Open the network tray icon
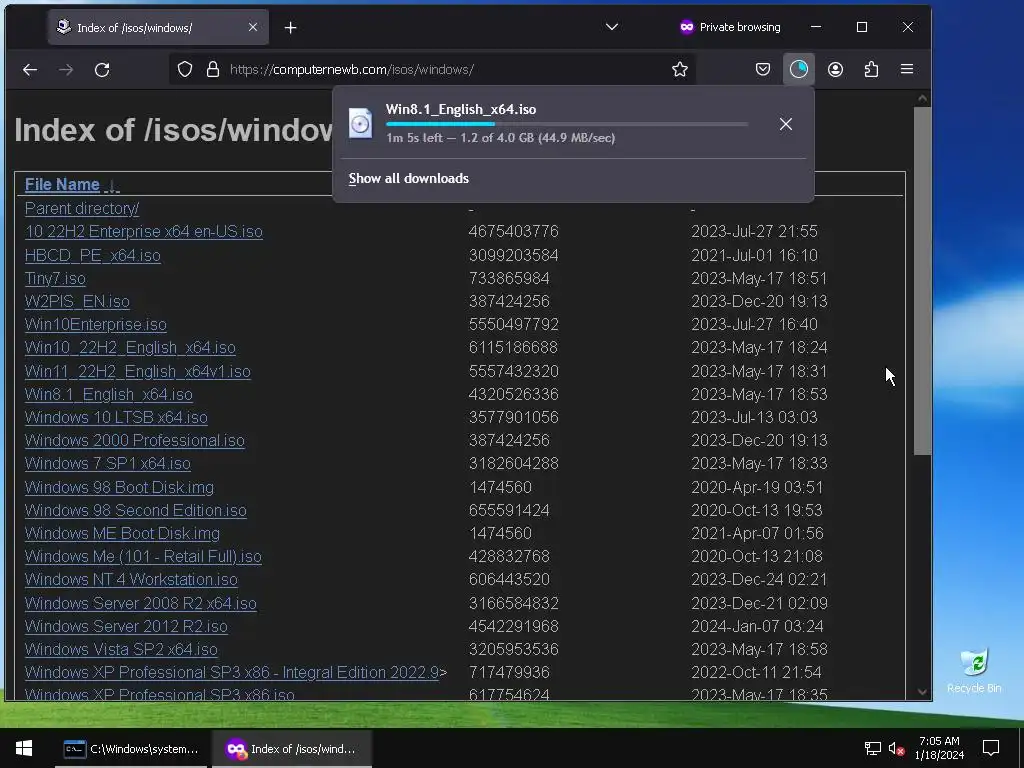Image resolution: width=1024 pixels, height=768 pixels. 872,748
